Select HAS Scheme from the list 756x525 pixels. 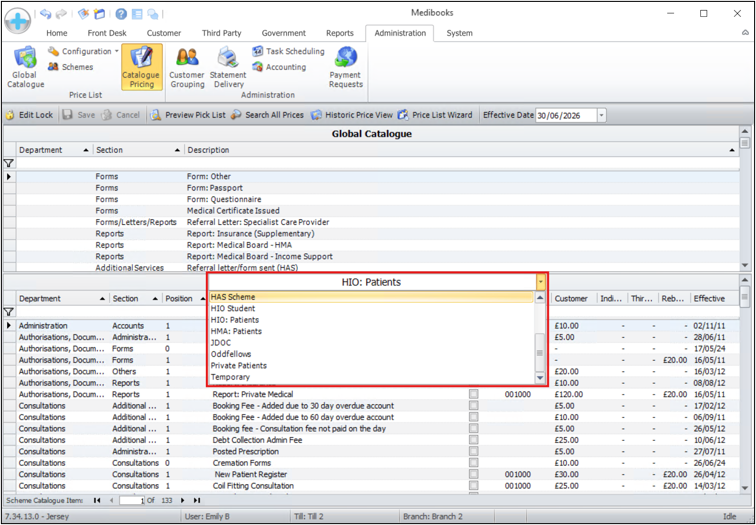click(371, 297)
